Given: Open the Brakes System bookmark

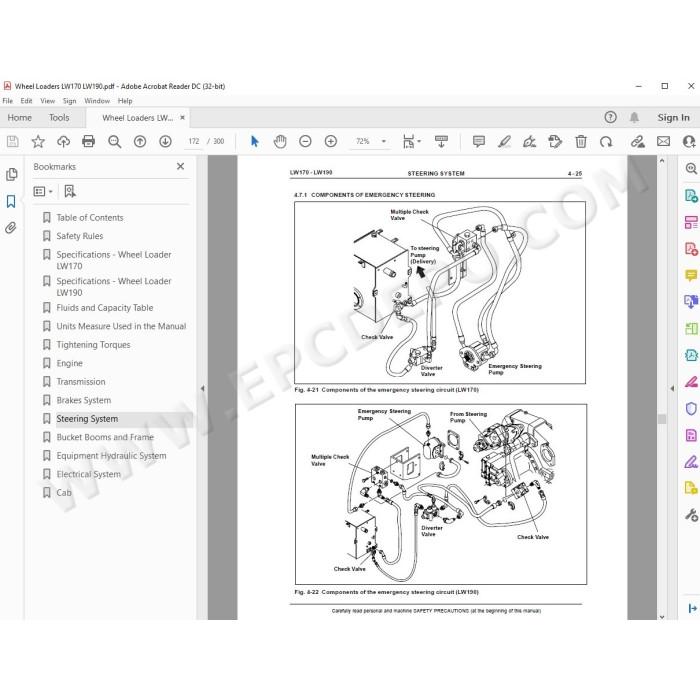Looking at the screenshot, I should (x=83, y=400).
